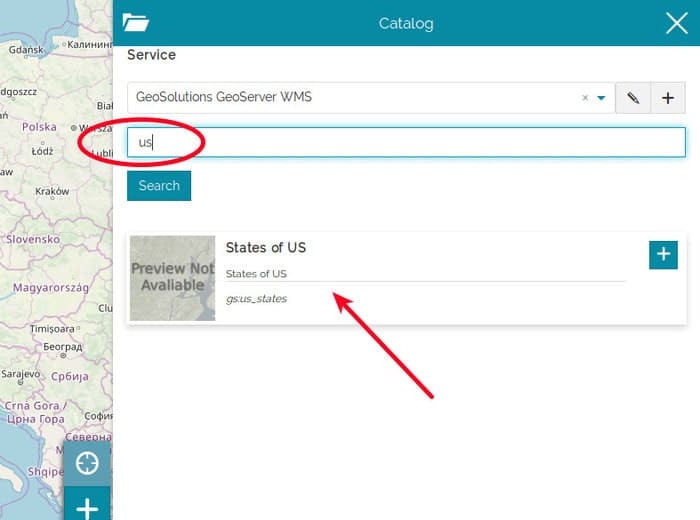Add States of US layer to map
Viewport: 700px width, 520px height.
pyautogui.click(x=663, y=254)
